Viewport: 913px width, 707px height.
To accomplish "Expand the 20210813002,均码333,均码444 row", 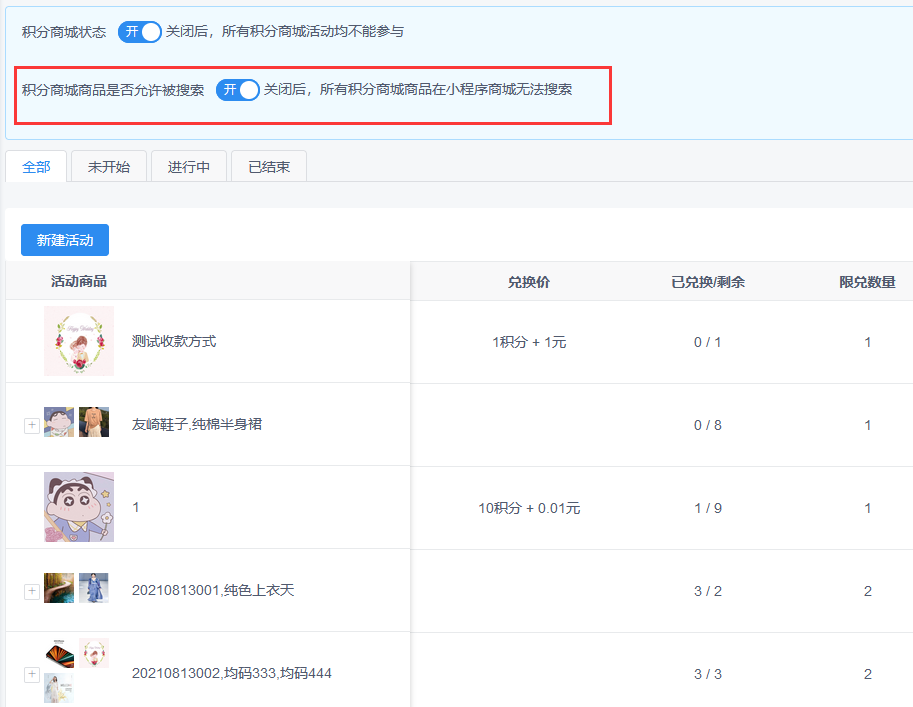I will [x=31, y=674].
